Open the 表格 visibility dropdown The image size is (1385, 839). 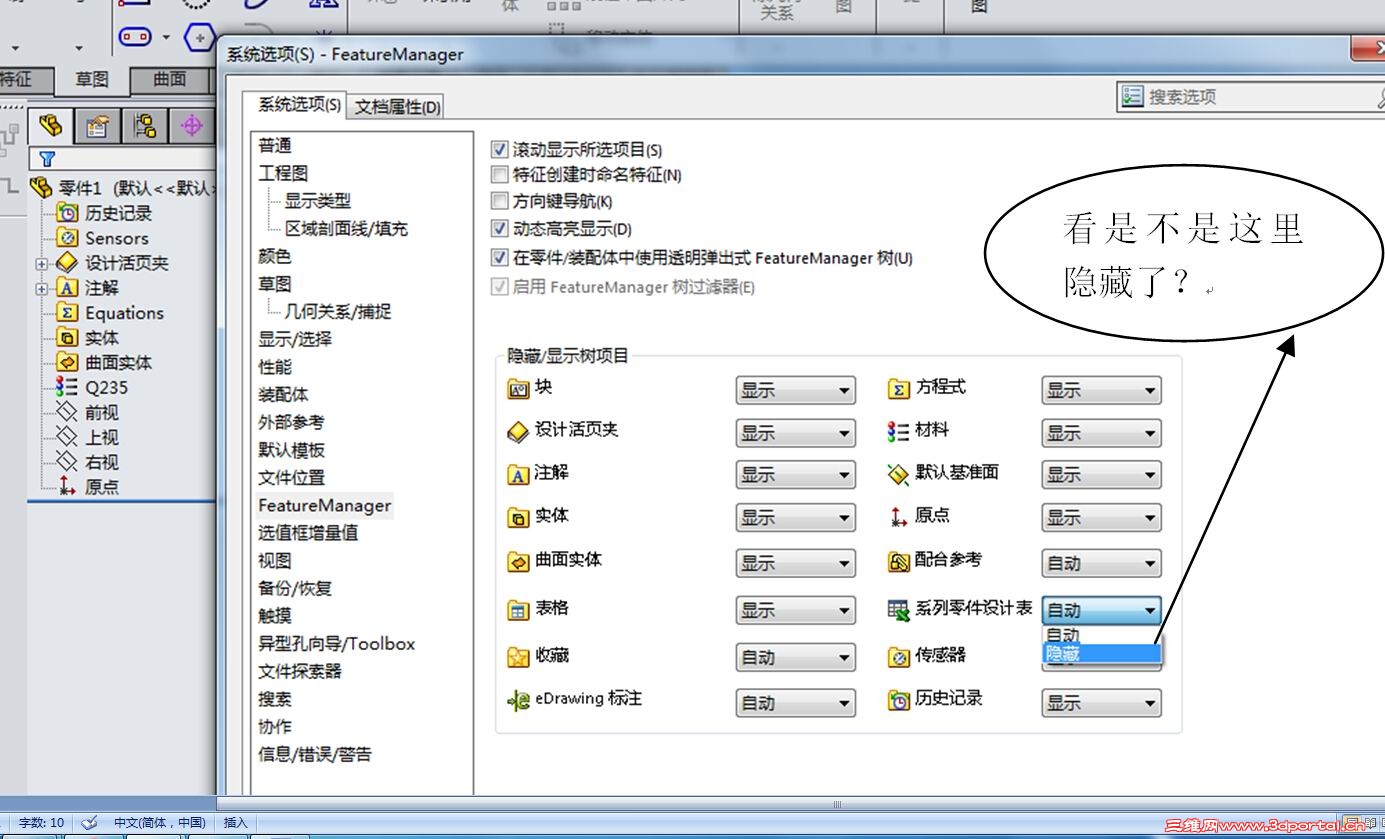795,610
